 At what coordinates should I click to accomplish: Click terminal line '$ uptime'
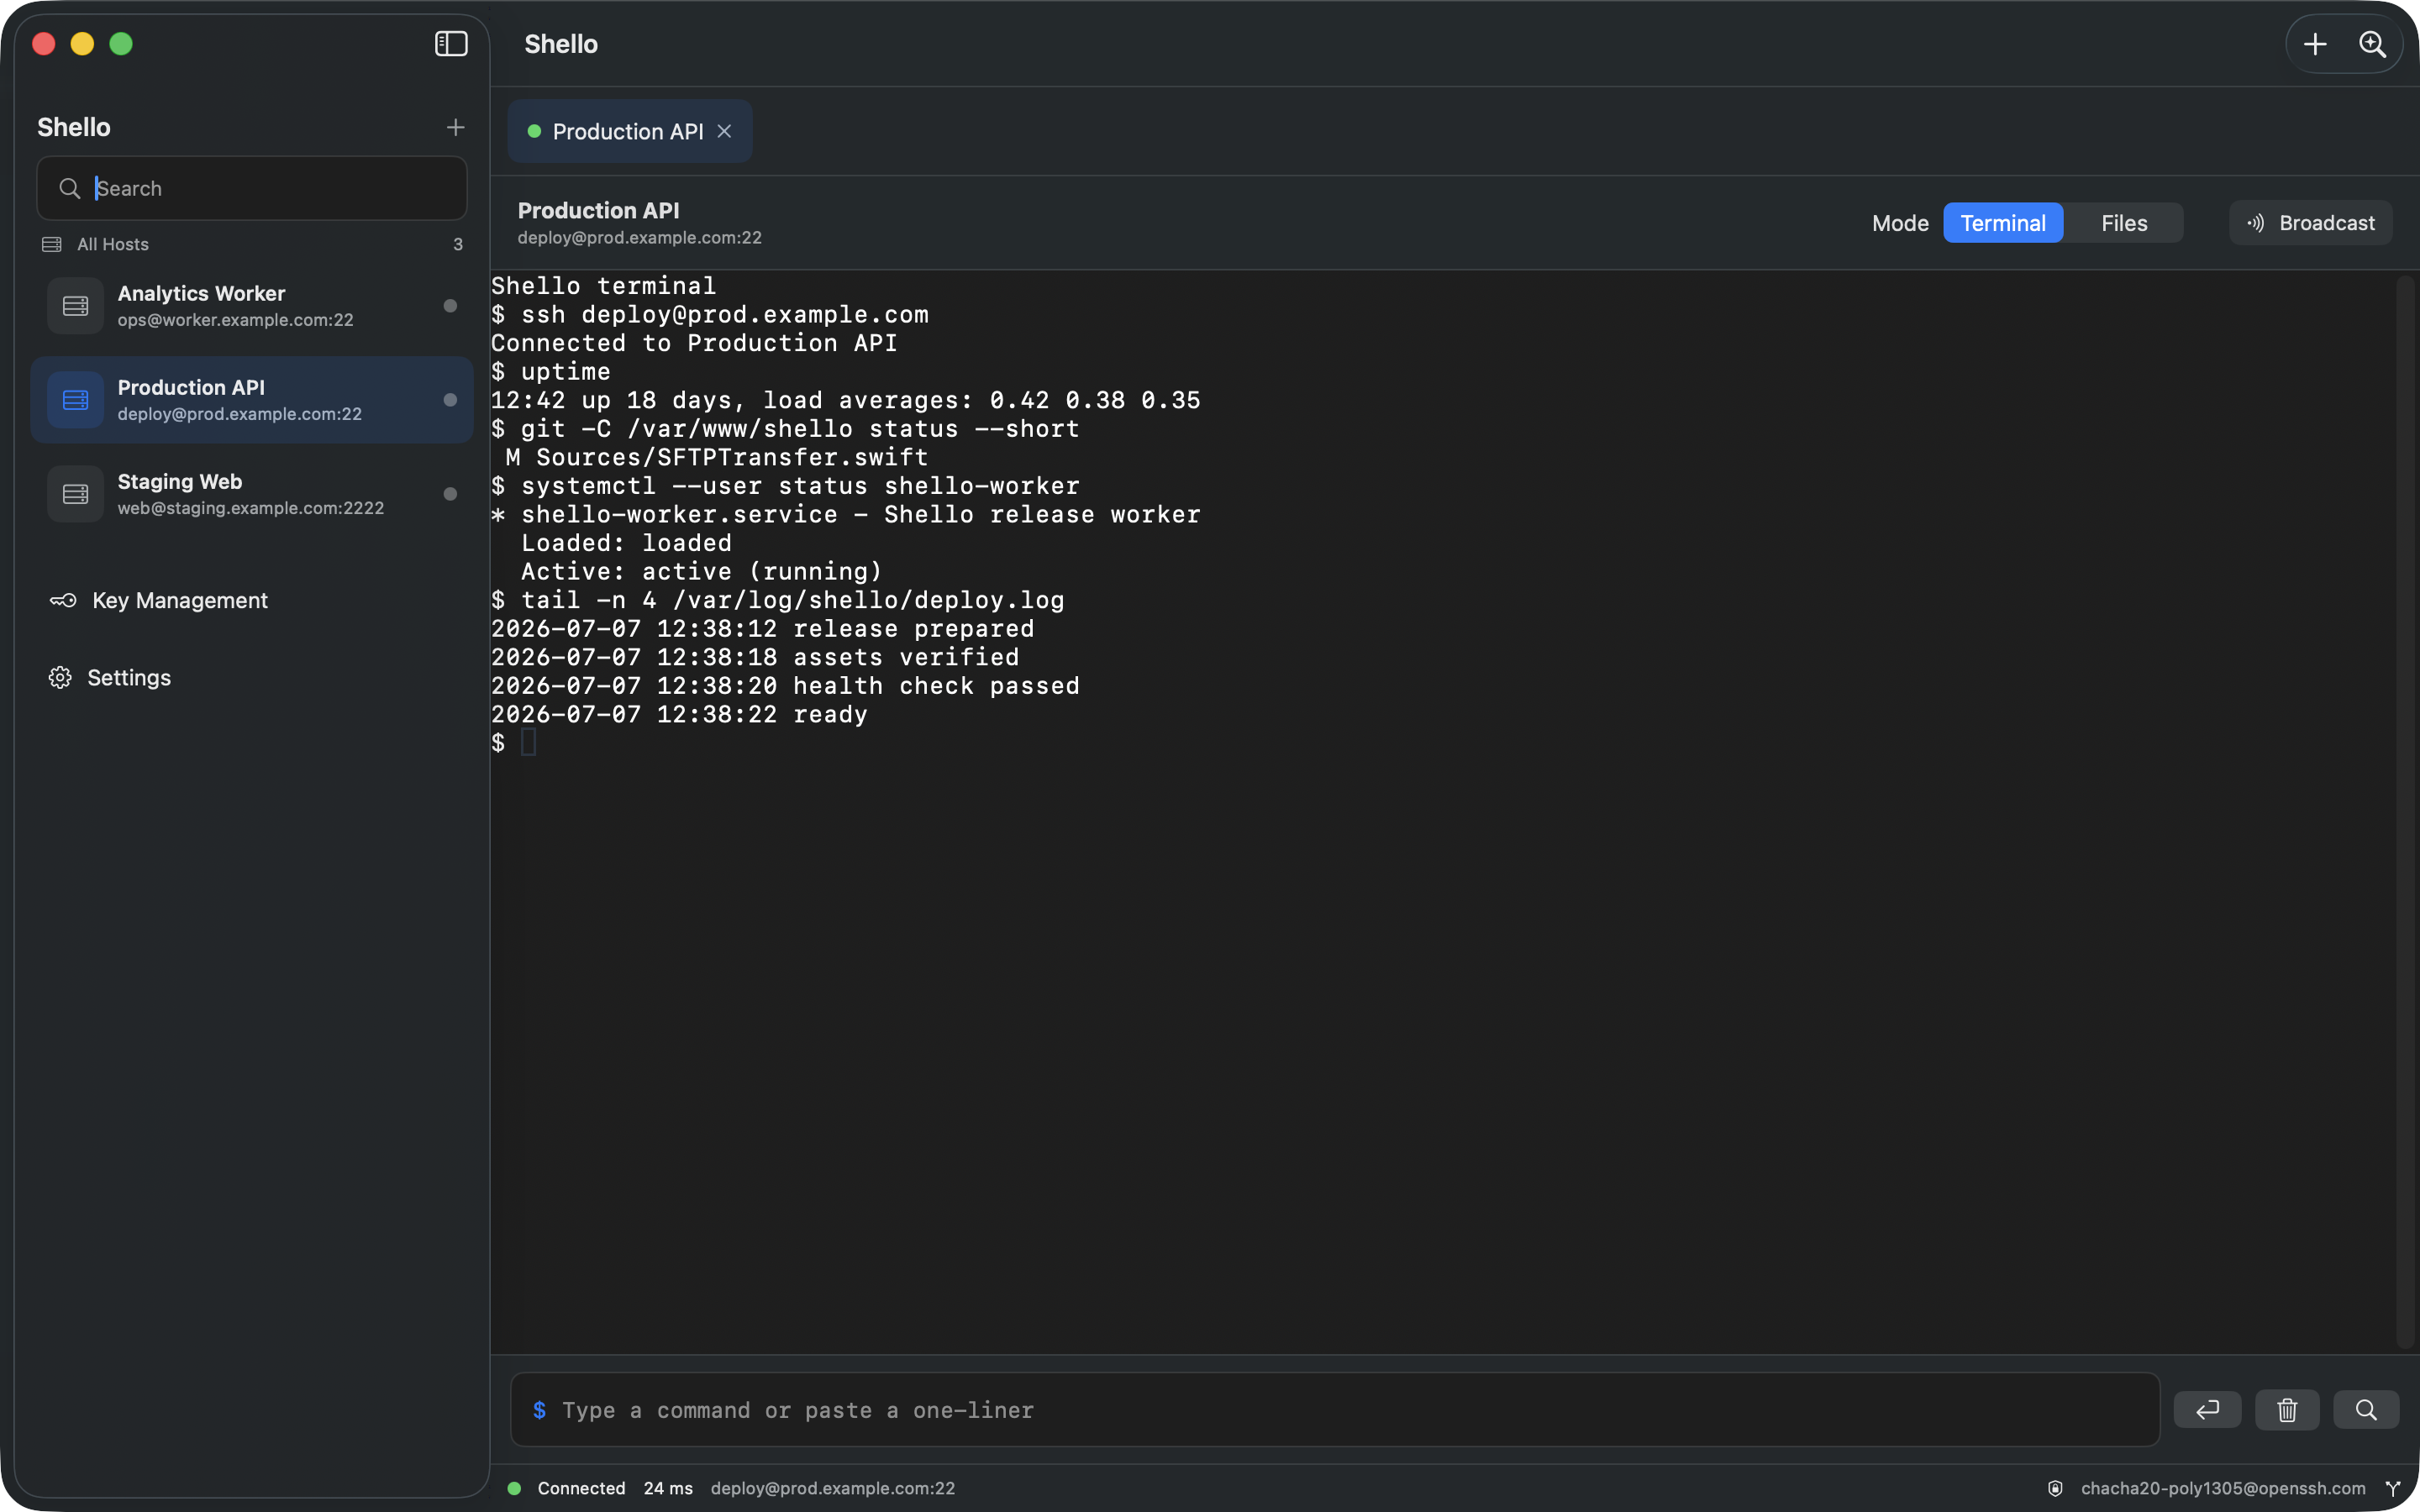551,371
